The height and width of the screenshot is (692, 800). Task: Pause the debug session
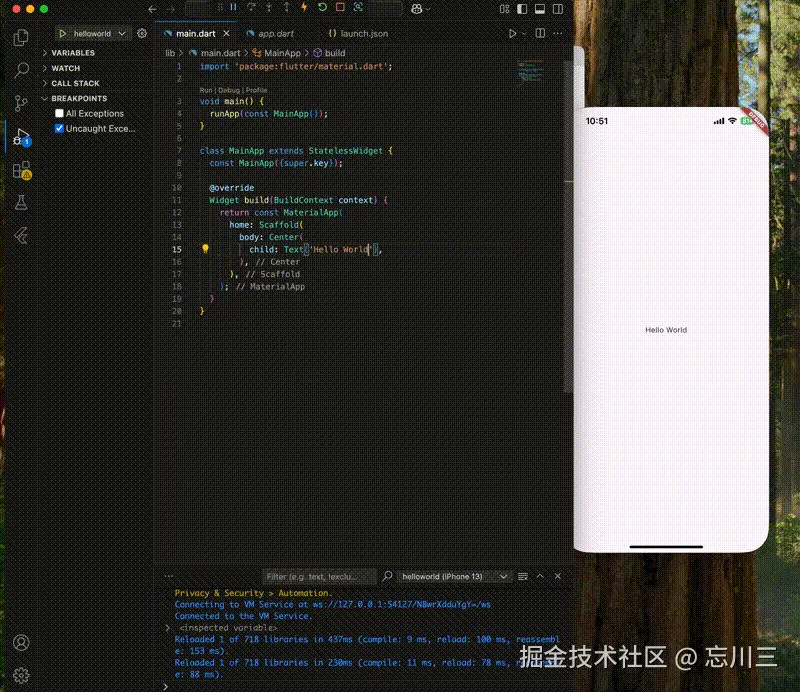coord(233,7)
